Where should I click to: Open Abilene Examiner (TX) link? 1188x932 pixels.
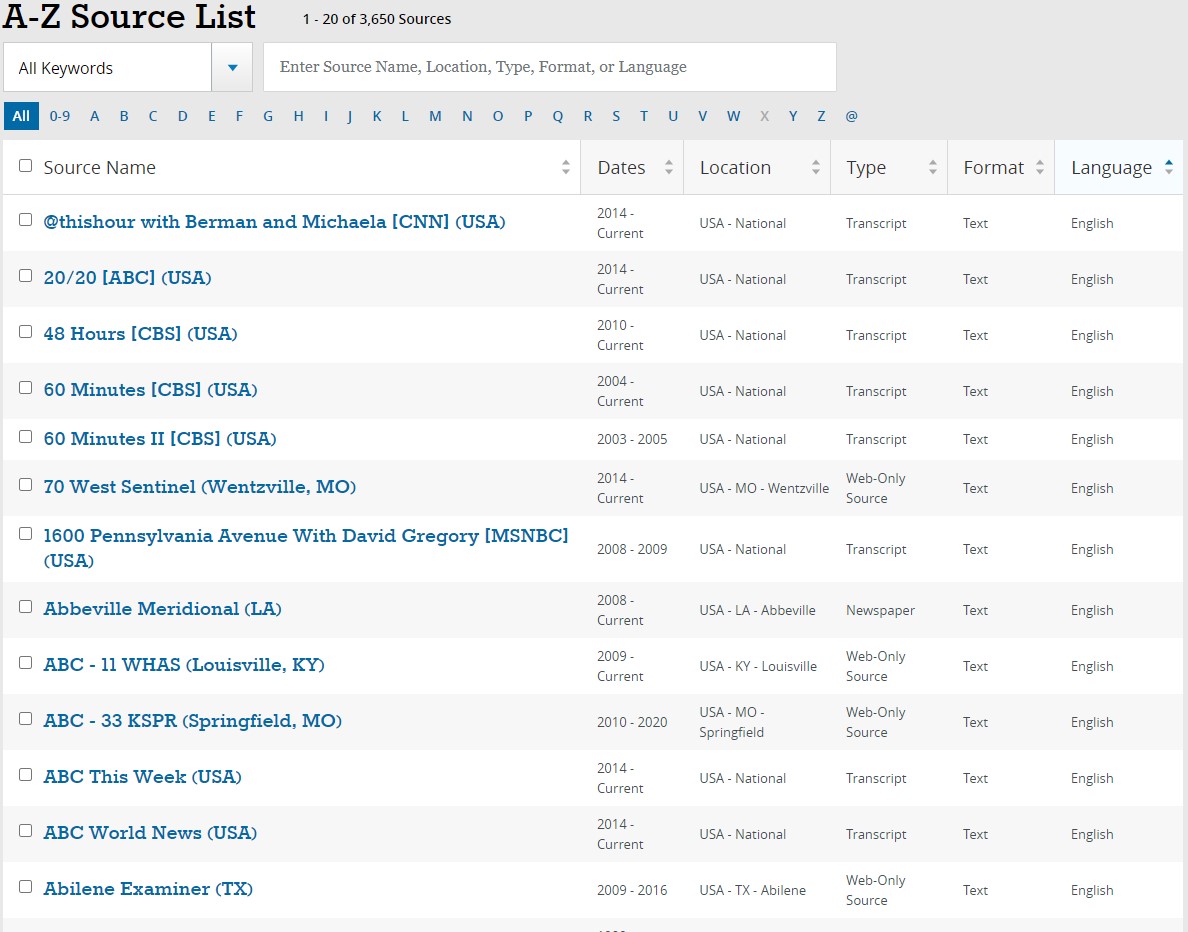coord(148,889)
